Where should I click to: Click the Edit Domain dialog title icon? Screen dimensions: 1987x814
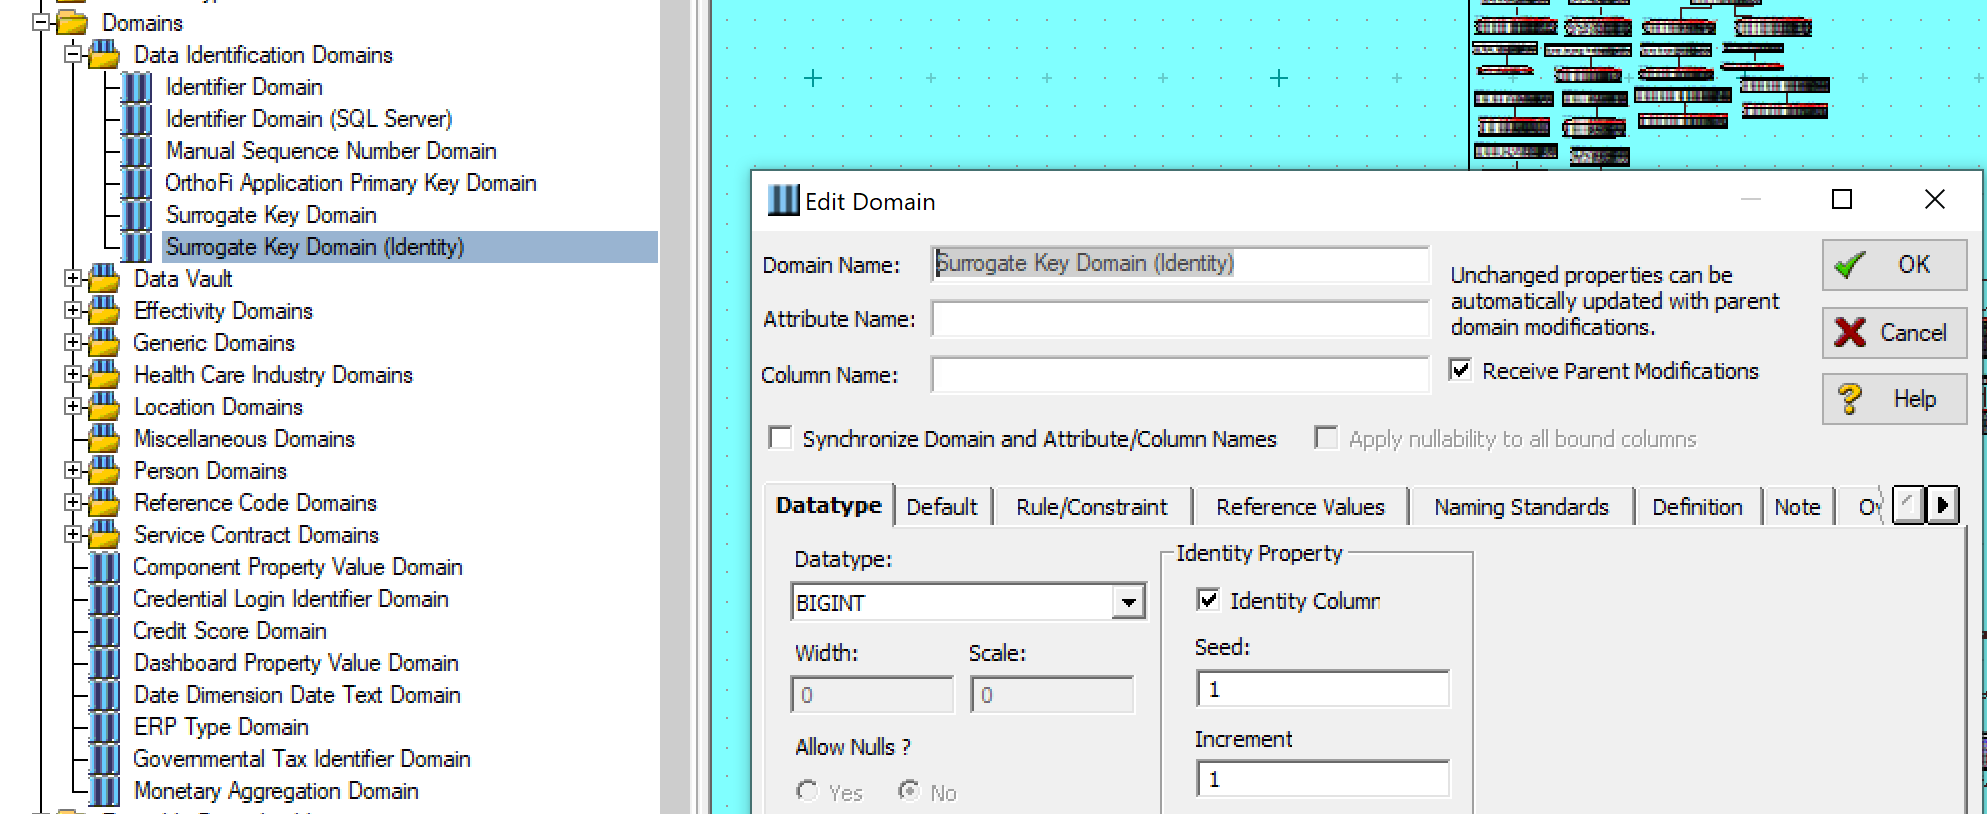(784, 200)
